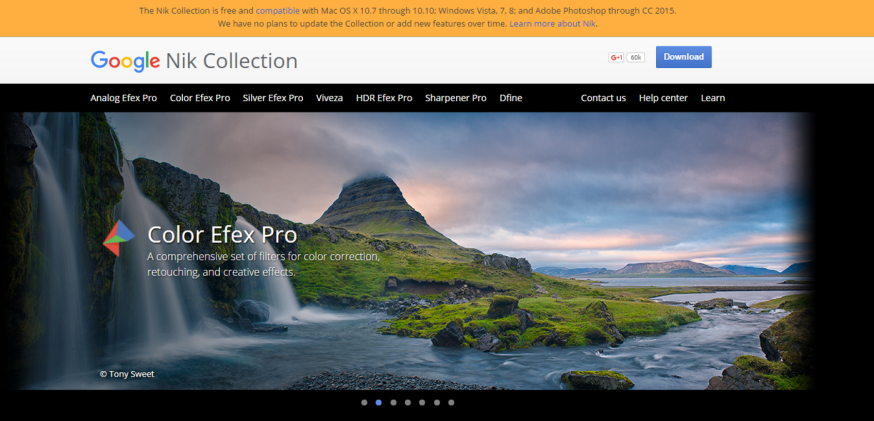Select the fifth carousel dot

pyautogui.click(x=422, y=402)
